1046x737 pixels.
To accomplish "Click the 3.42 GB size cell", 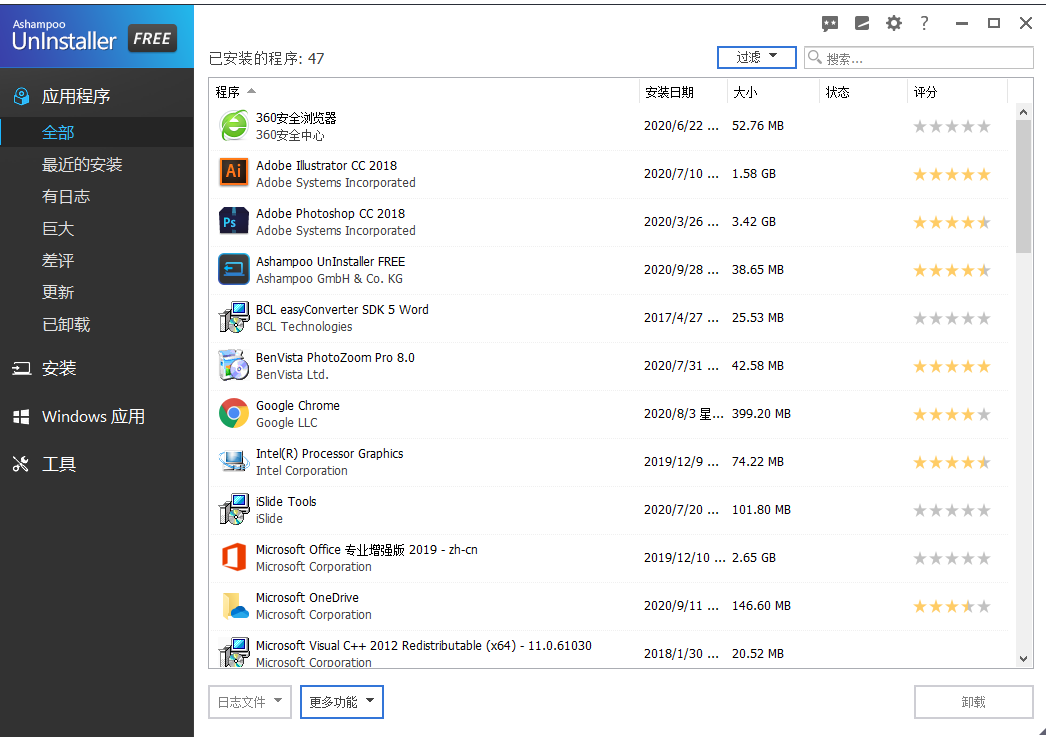I will coord(754,221).
